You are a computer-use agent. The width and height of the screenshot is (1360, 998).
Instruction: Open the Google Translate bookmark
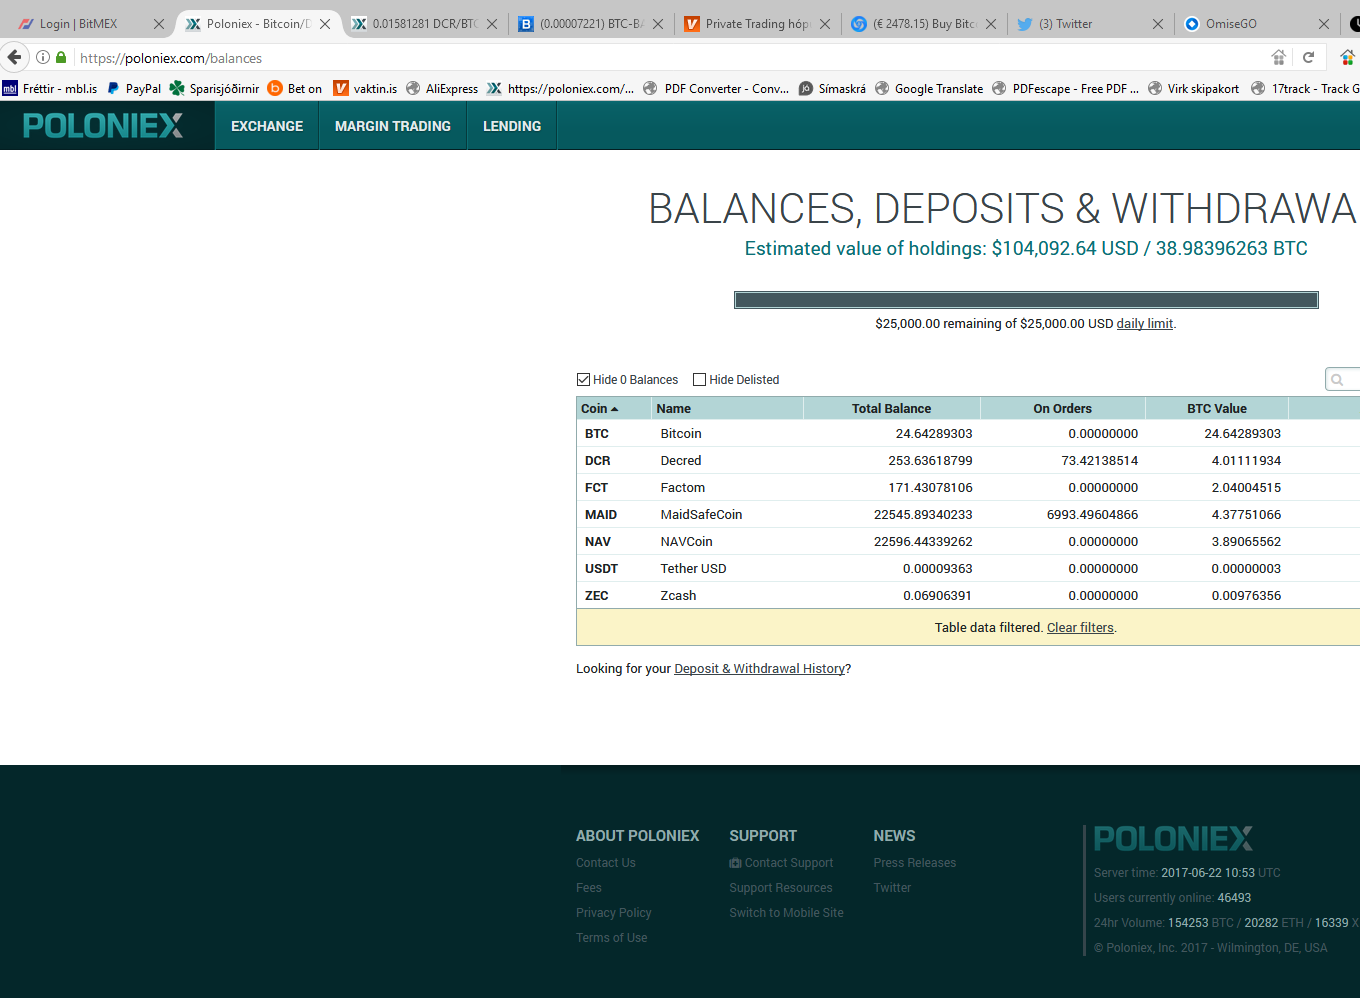coord(928,89)
